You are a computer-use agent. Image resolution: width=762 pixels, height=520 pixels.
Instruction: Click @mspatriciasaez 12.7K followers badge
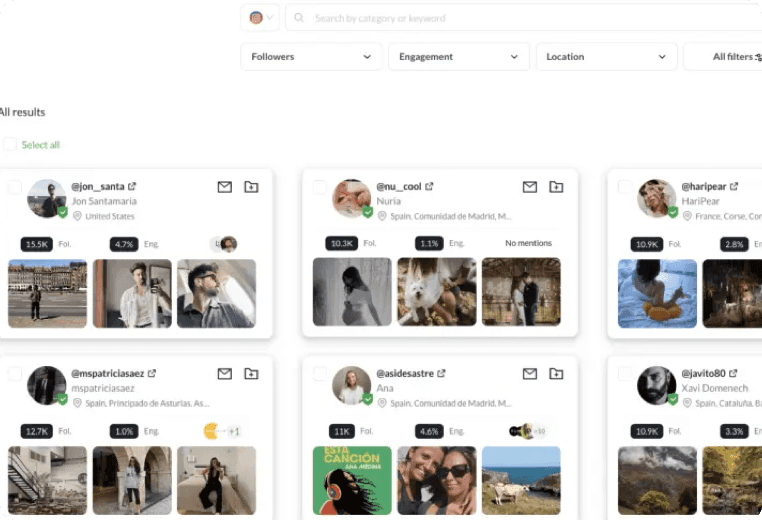[36, 431]
